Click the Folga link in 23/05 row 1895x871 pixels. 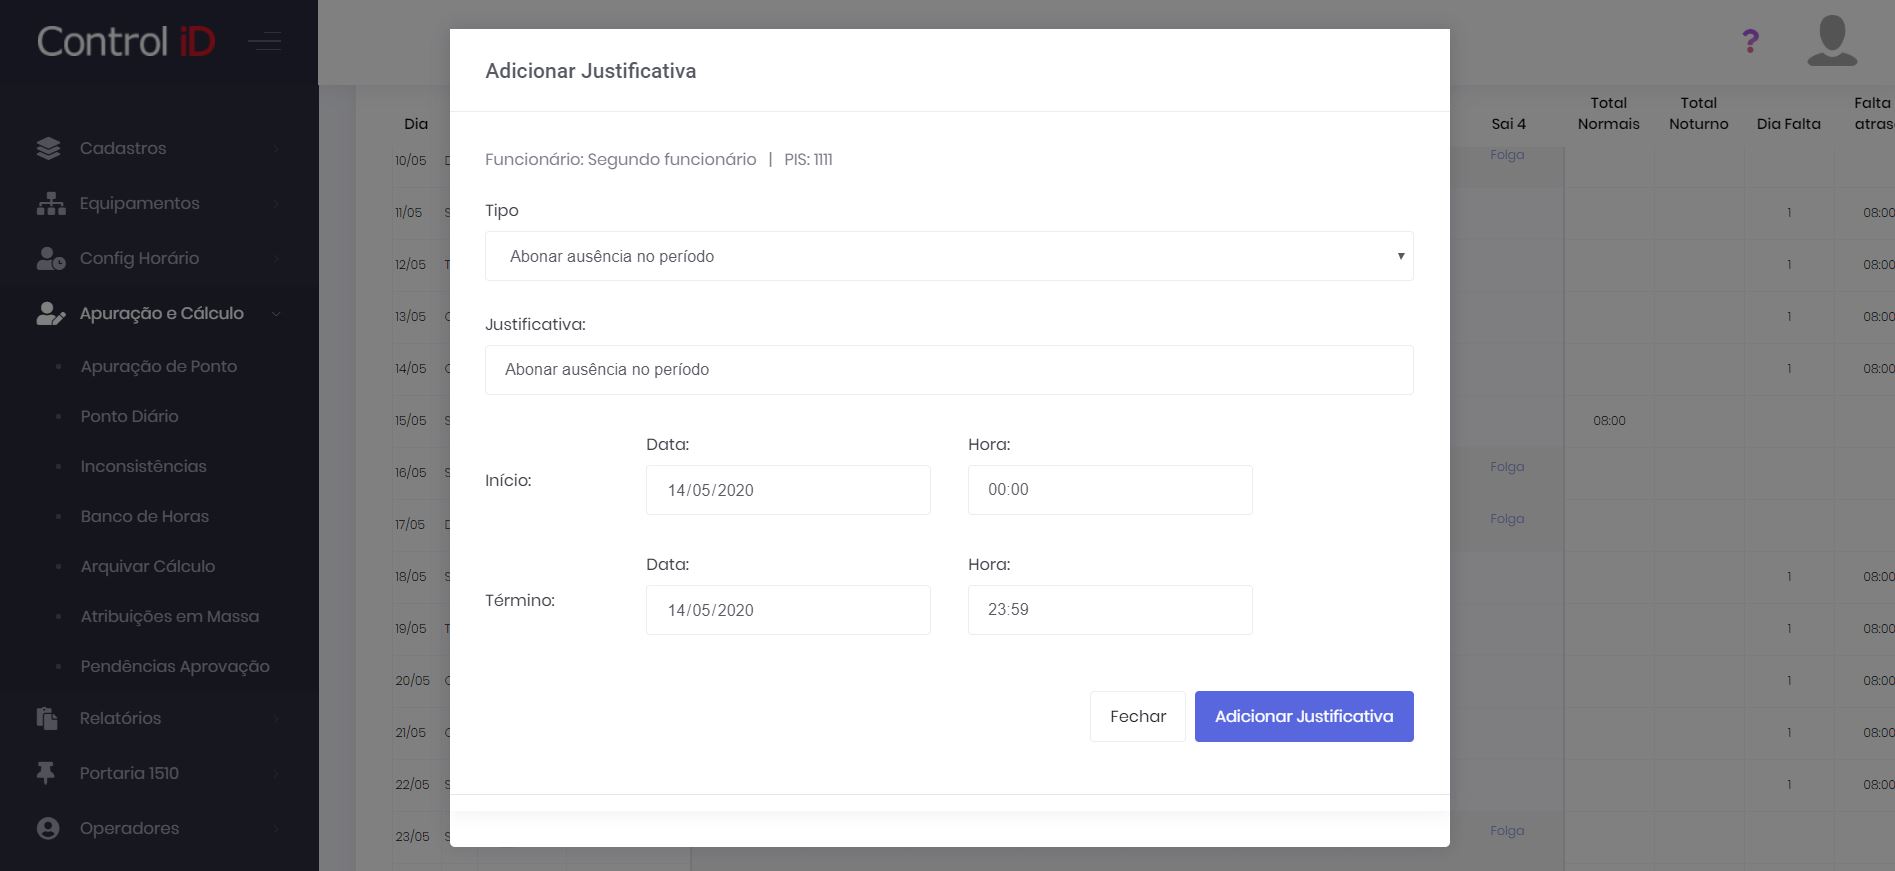pyautogui.click(x=1507, y=830)
